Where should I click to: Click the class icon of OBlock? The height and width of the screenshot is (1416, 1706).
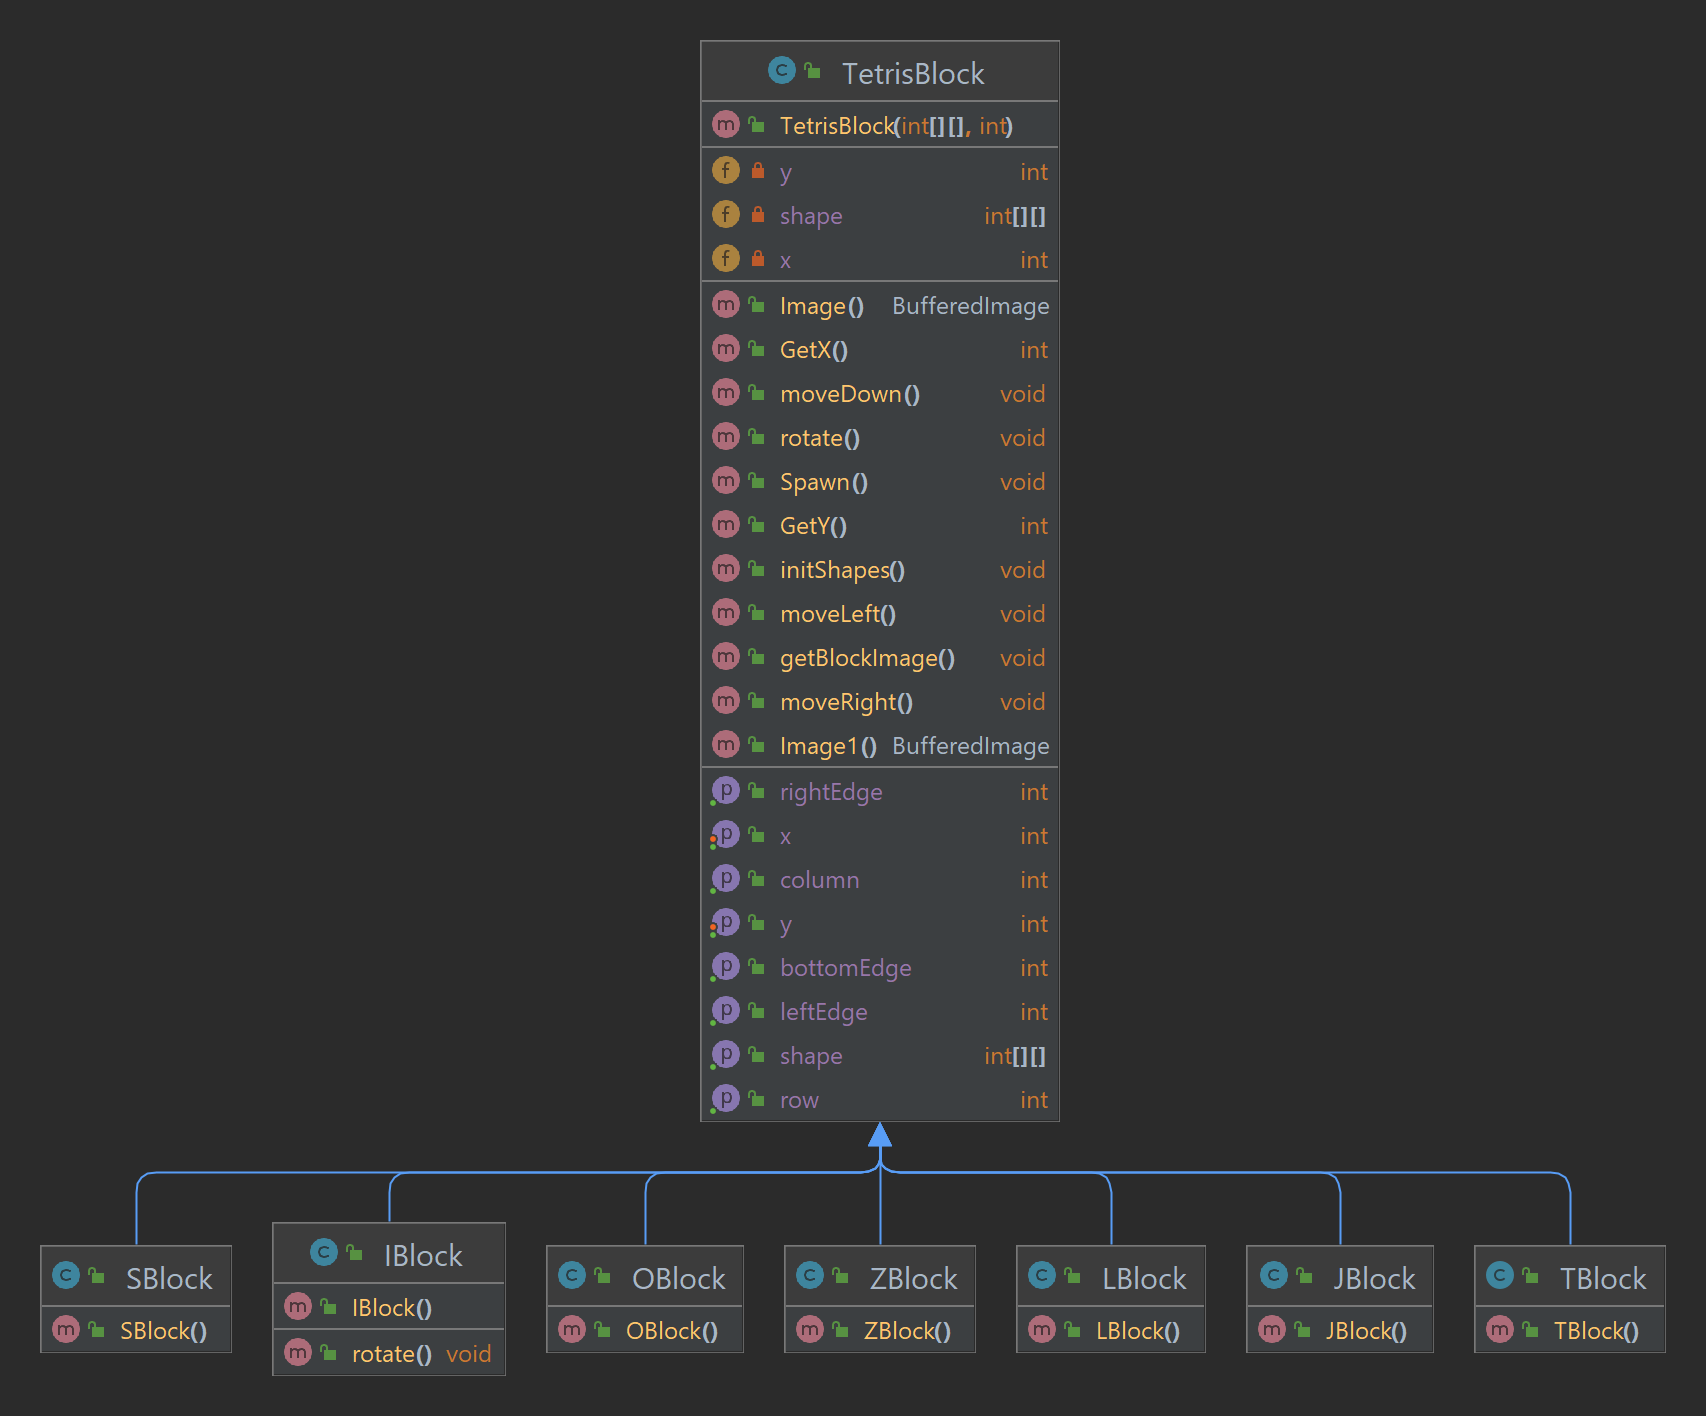click(572, 1275)
